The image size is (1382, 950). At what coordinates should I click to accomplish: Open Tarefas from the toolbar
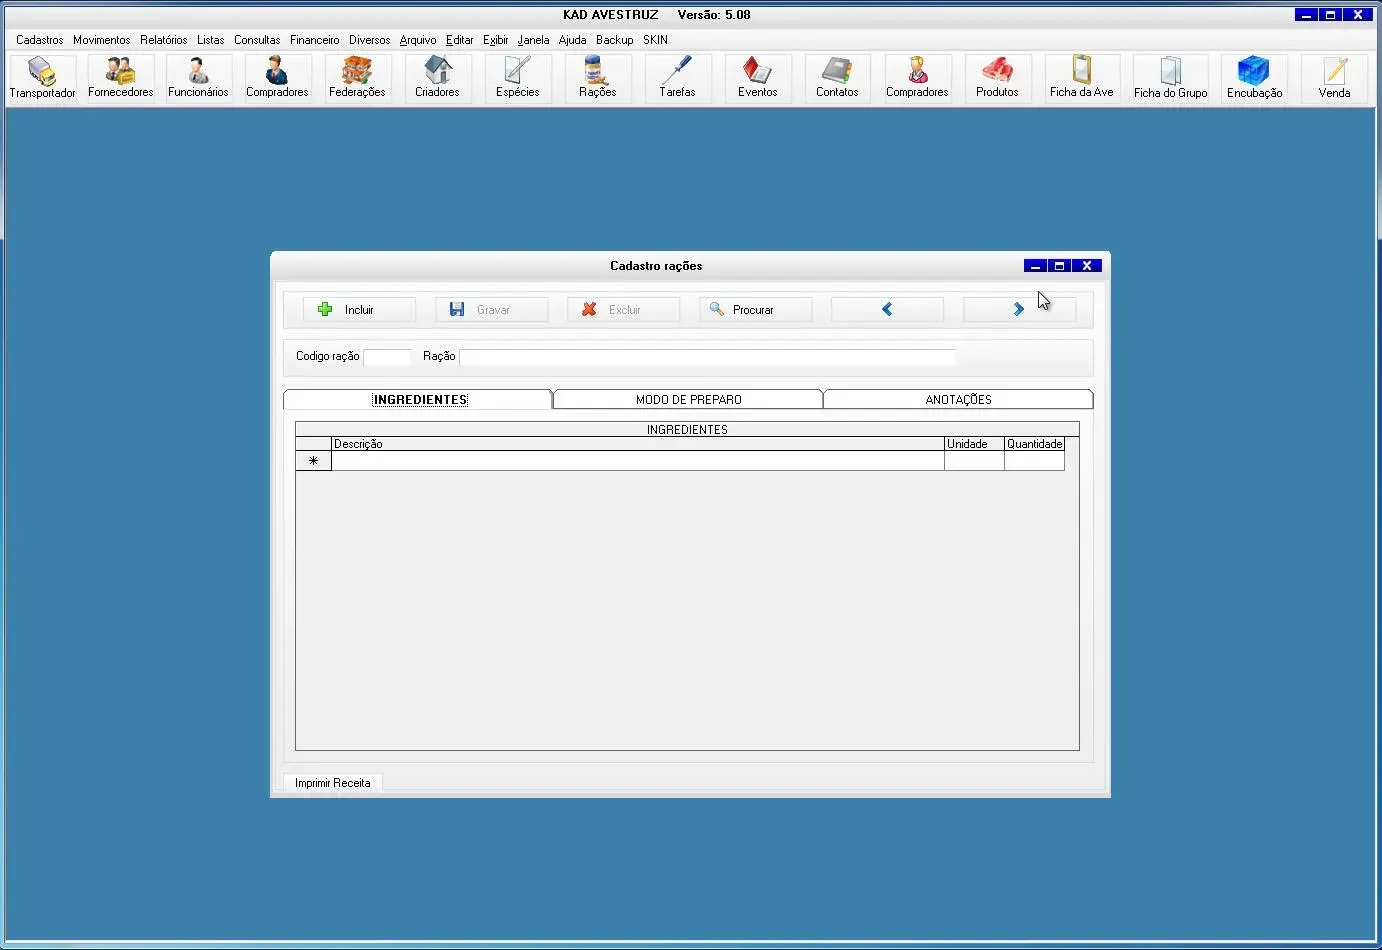click(x=677, y=78)
